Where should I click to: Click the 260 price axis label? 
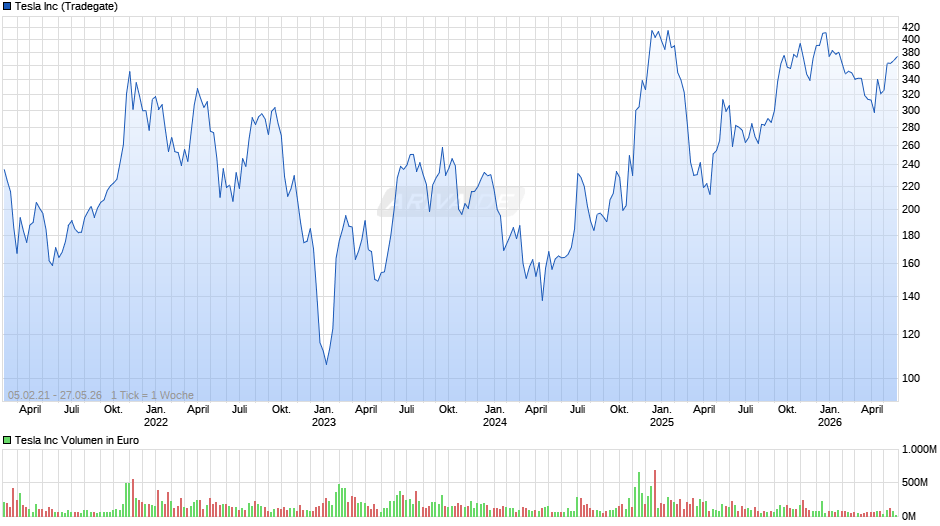[911, 145]
